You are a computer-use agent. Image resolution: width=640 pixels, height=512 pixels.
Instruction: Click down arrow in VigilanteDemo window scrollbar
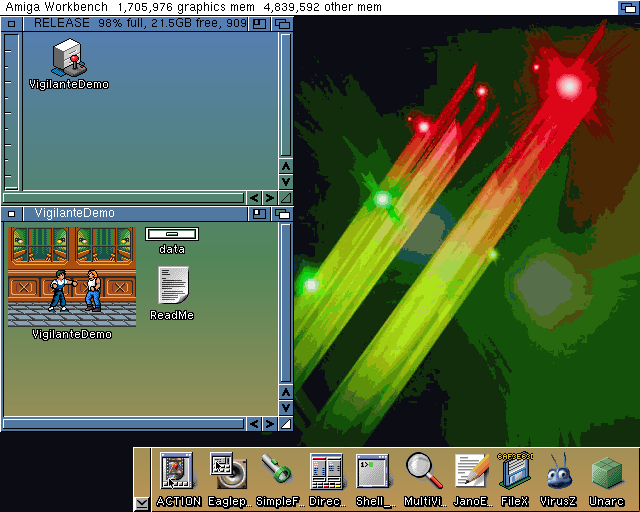pos(286,408)
